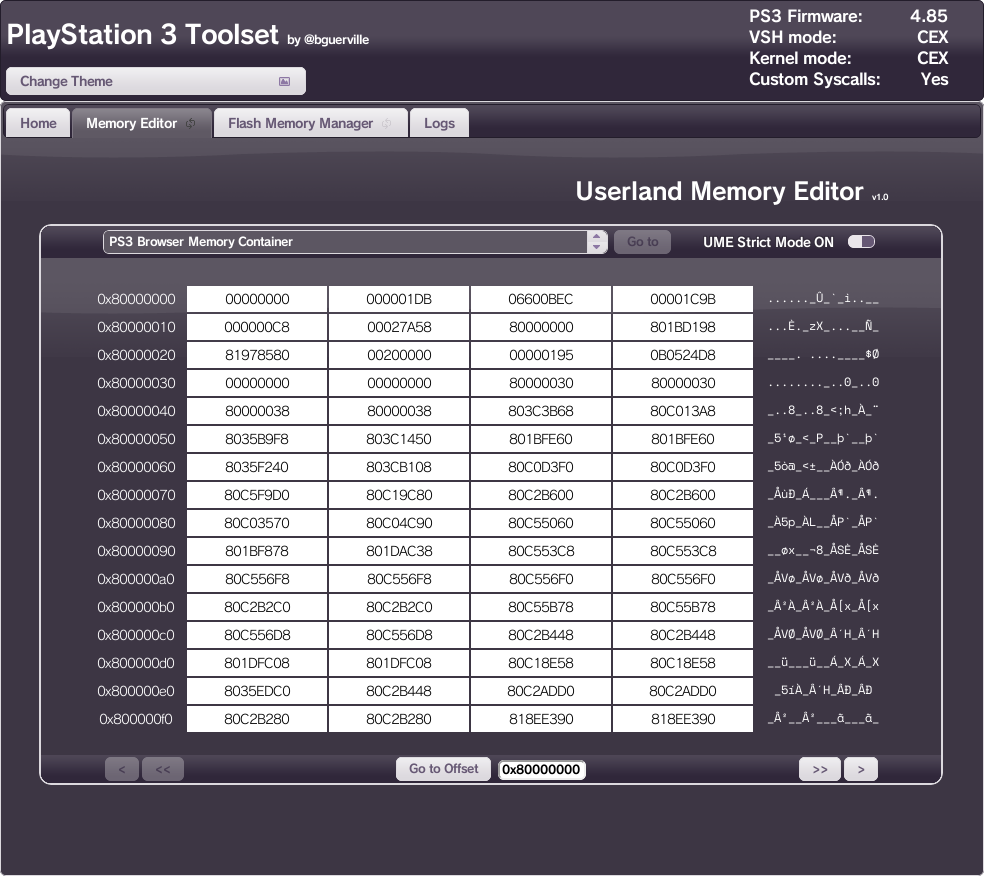The height and width of the screenshot is (876, 984).
Task: Click the hex cell 81978580
Action: pos(257,355)
